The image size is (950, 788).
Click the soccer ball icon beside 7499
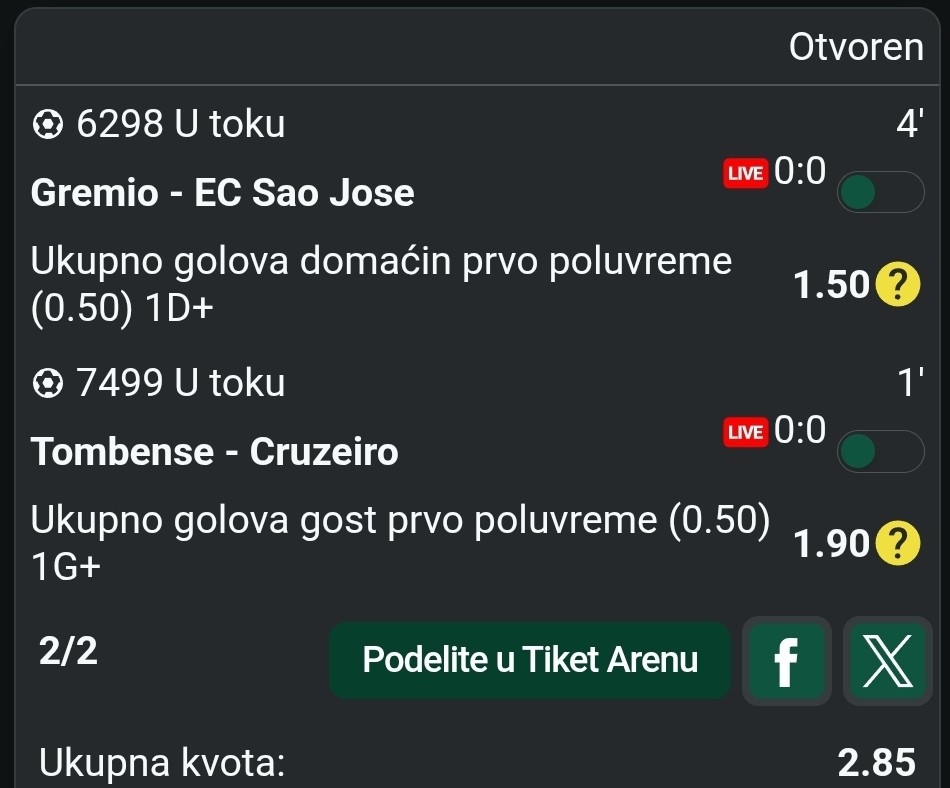pyautogui.click(x=46, y=383)
